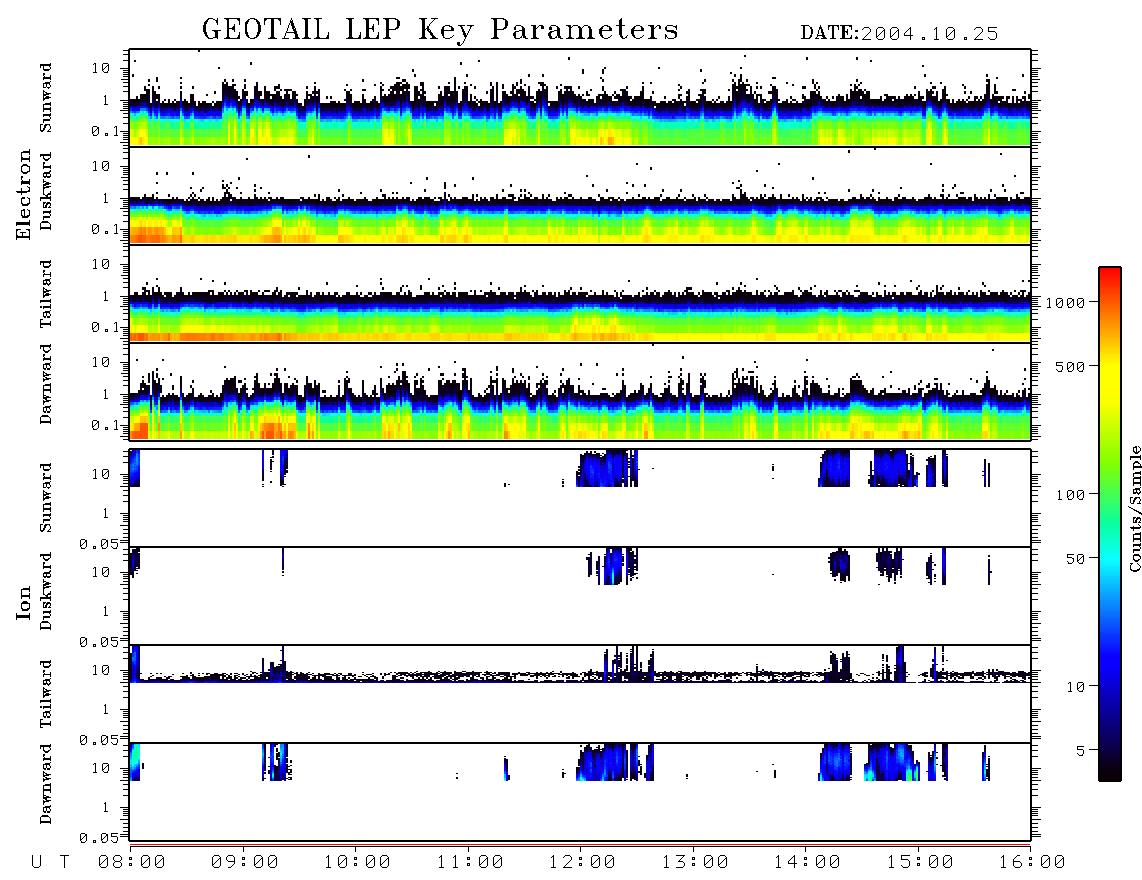Image resolution: width=1142 pixels, height=880 pixels.
Task: Click the 'Sunward' label of the Ion group
Action: tap(46, 497)
